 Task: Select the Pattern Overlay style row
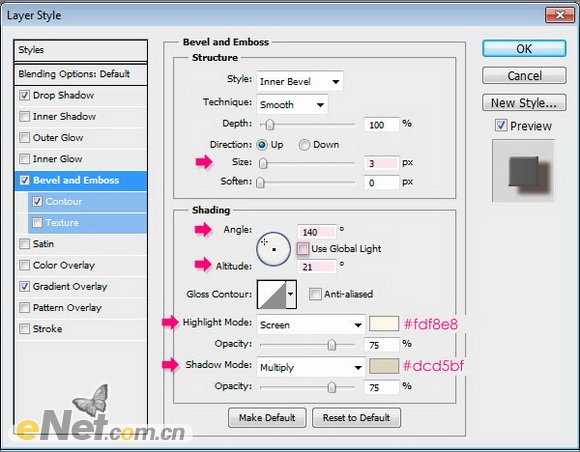click(81, 308)
